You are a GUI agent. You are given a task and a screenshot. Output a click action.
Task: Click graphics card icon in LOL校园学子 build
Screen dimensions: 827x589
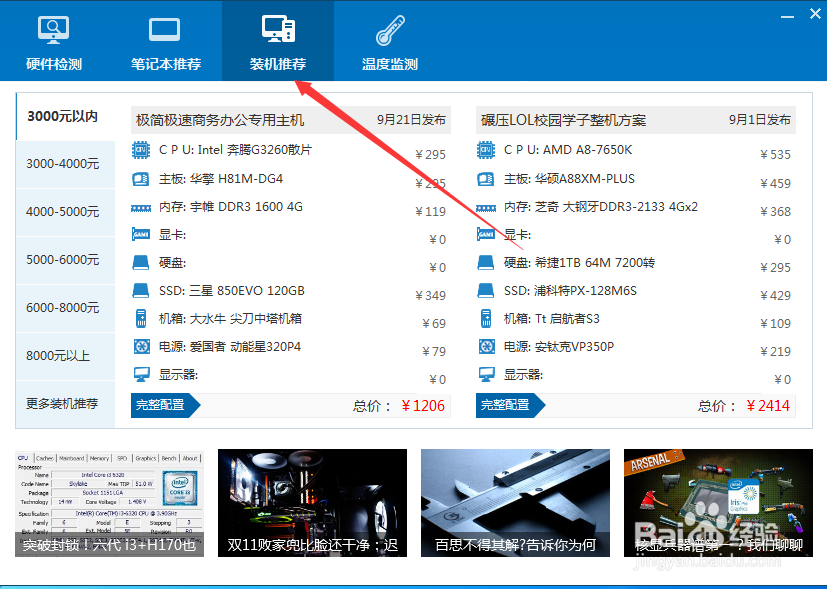pos(486,234)
